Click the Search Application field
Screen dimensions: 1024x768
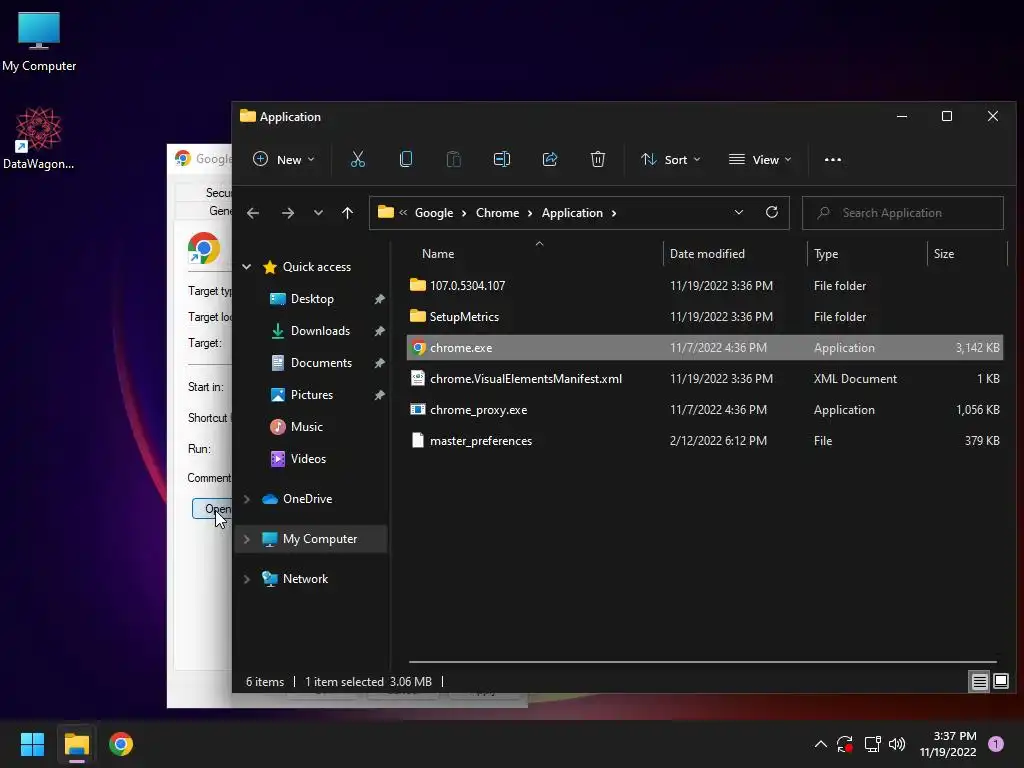click(x=903, y=213)
